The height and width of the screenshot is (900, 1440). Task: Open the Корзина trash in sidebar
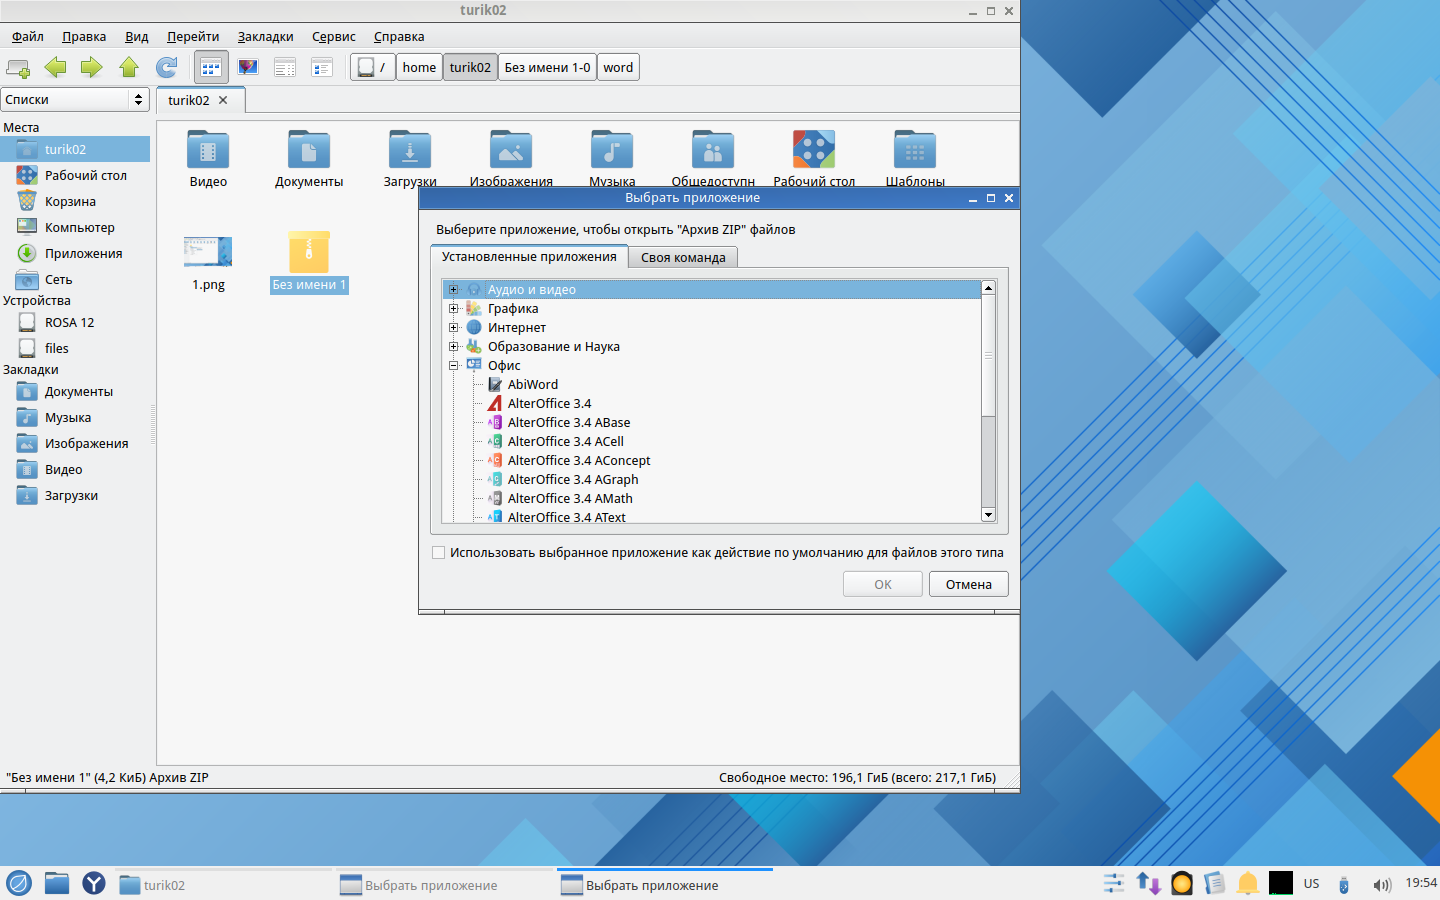pyautogui.click(x=70, y=201)
